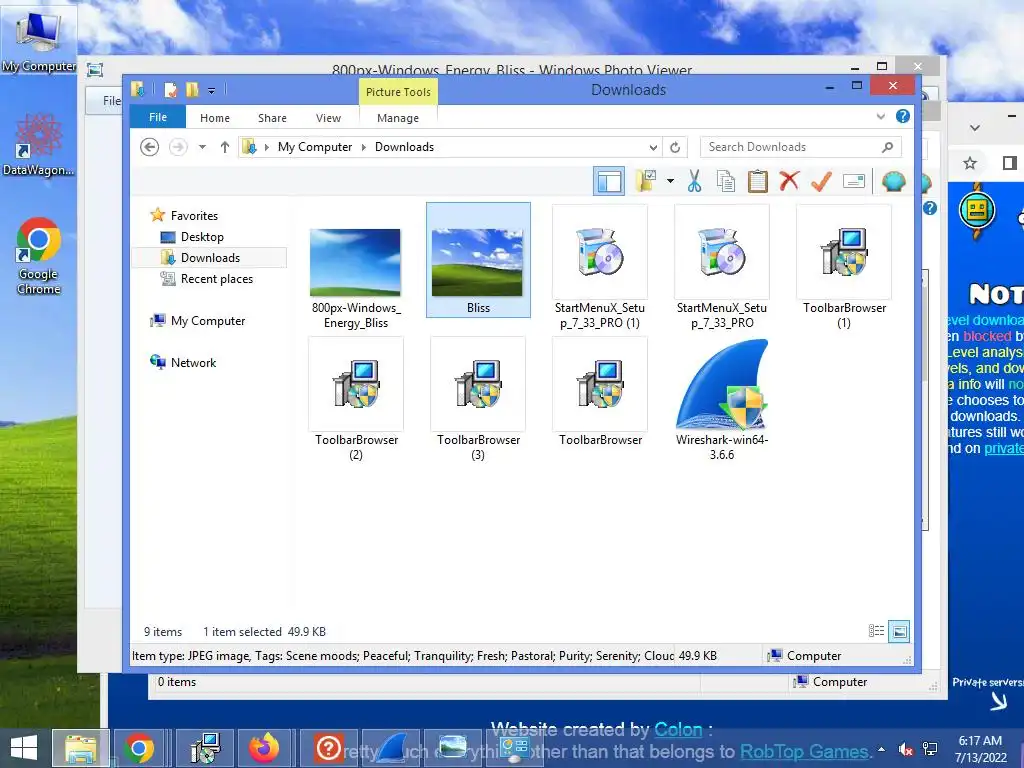Go back with the Back arrow button
This screenshot has height=768, width=1024.
[150, 147]
